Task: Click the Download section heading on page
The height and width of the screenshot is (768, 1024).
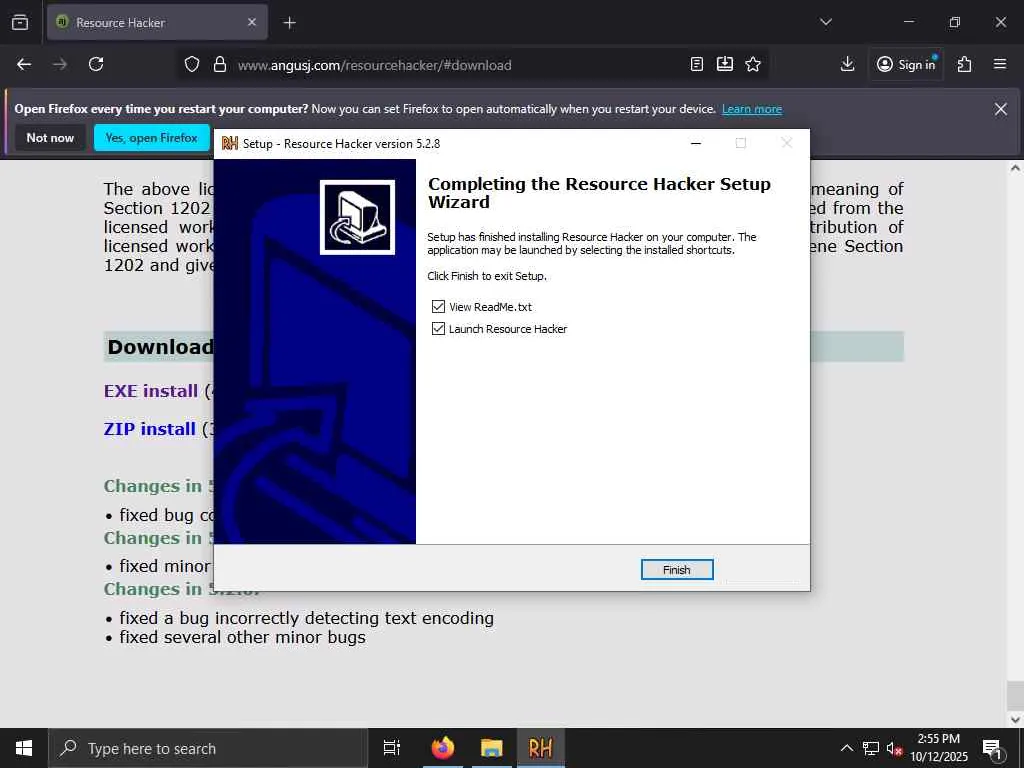Action: click(x=160, y=347)
